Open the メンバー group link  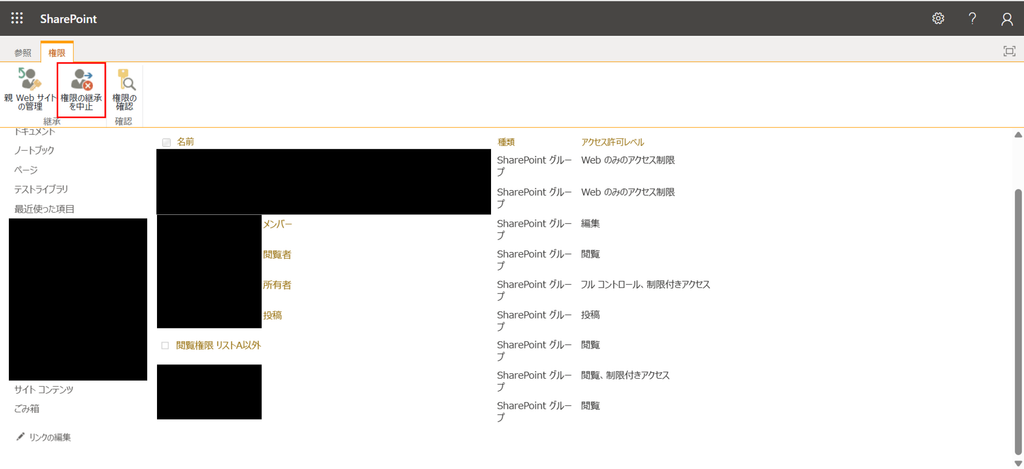(x=277, y=223)
